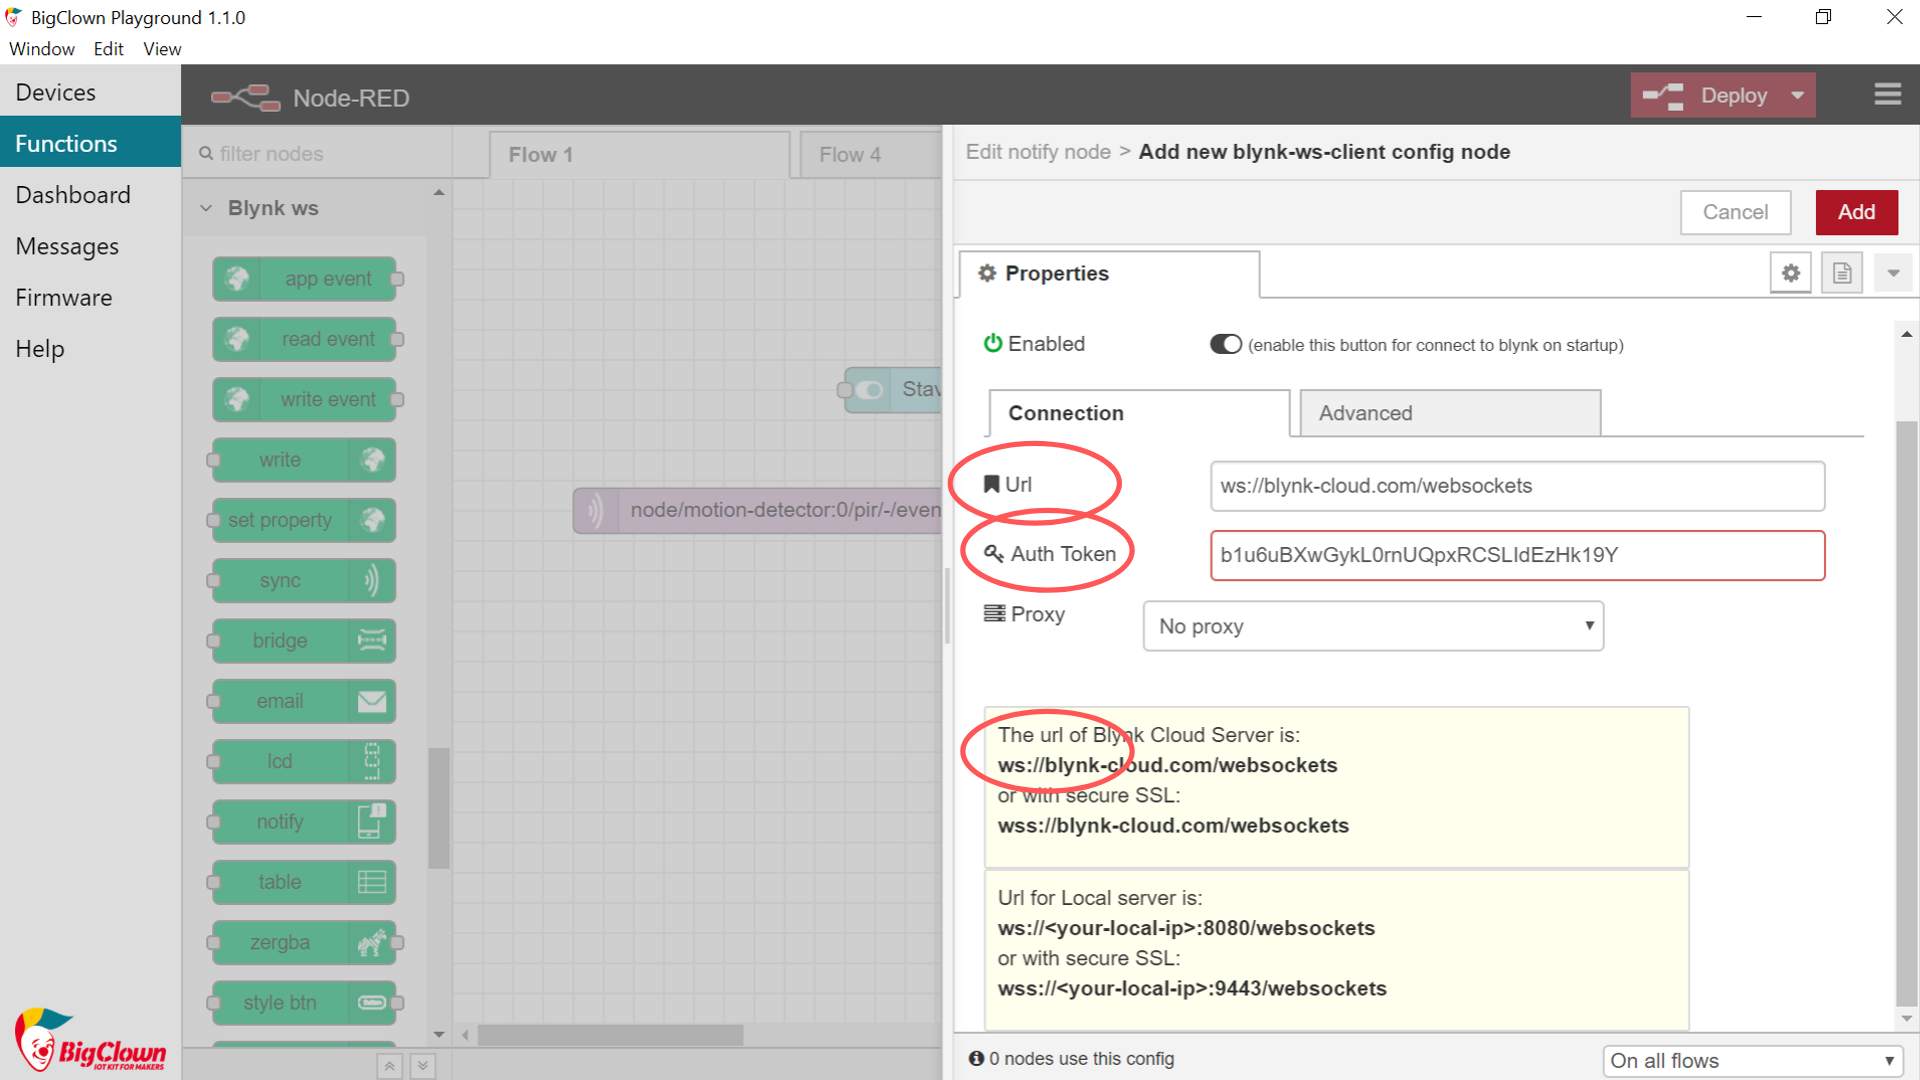
Task: Click the canvas horizontal scrollbar thumb
Action: coord(610,1035)
